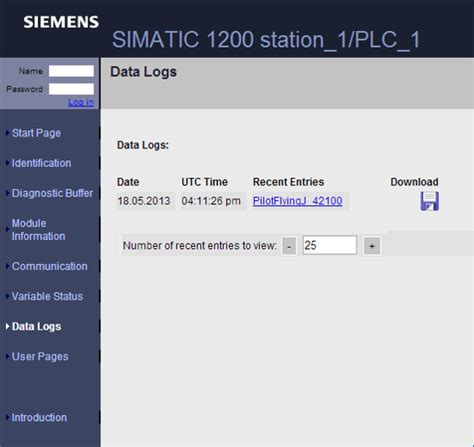Viewport: 474px width, 447px height.
Task: Increase recent entries with plus button
Action: tap(372, 246)
